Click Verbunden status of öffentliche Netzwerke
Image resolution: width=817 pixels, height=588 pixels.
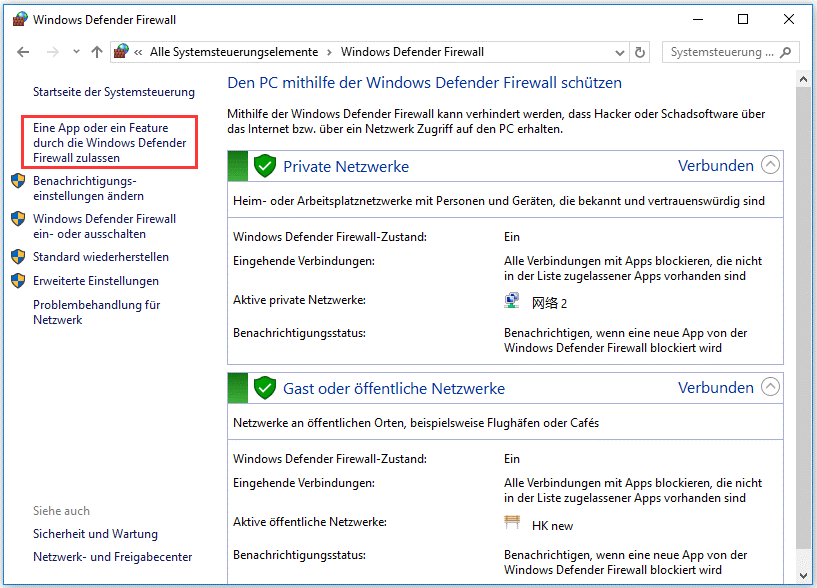tap(715, 387)
